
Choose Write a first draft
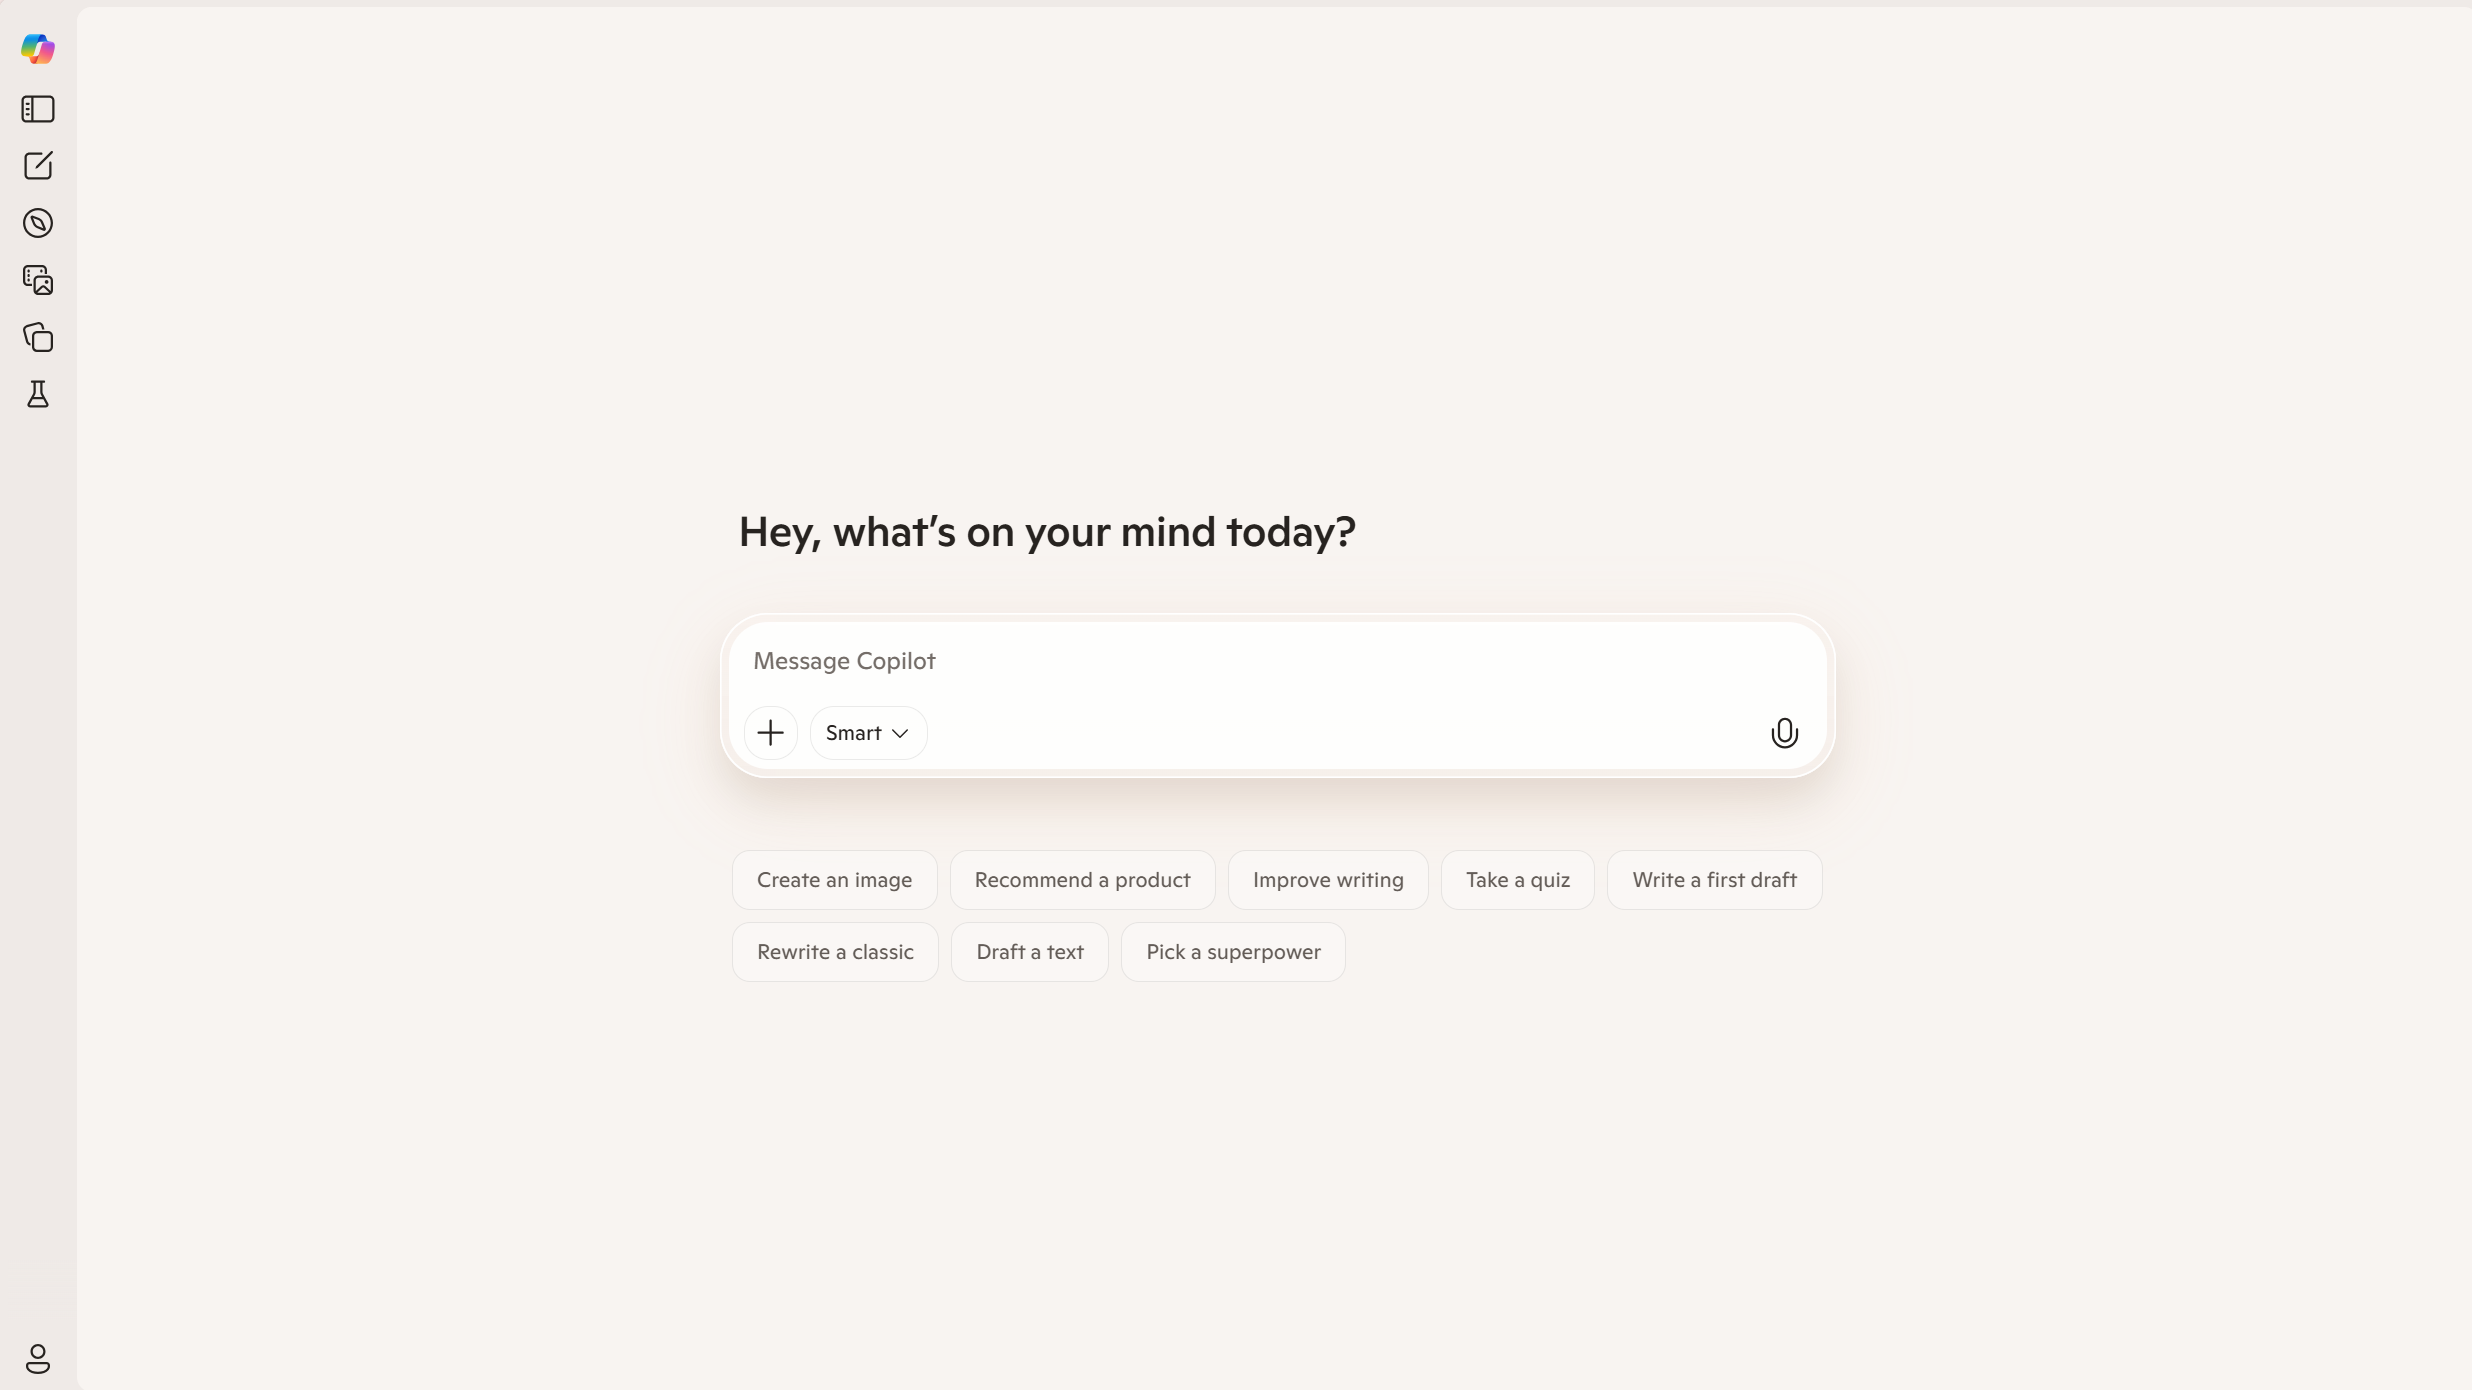pos(1713,879)
